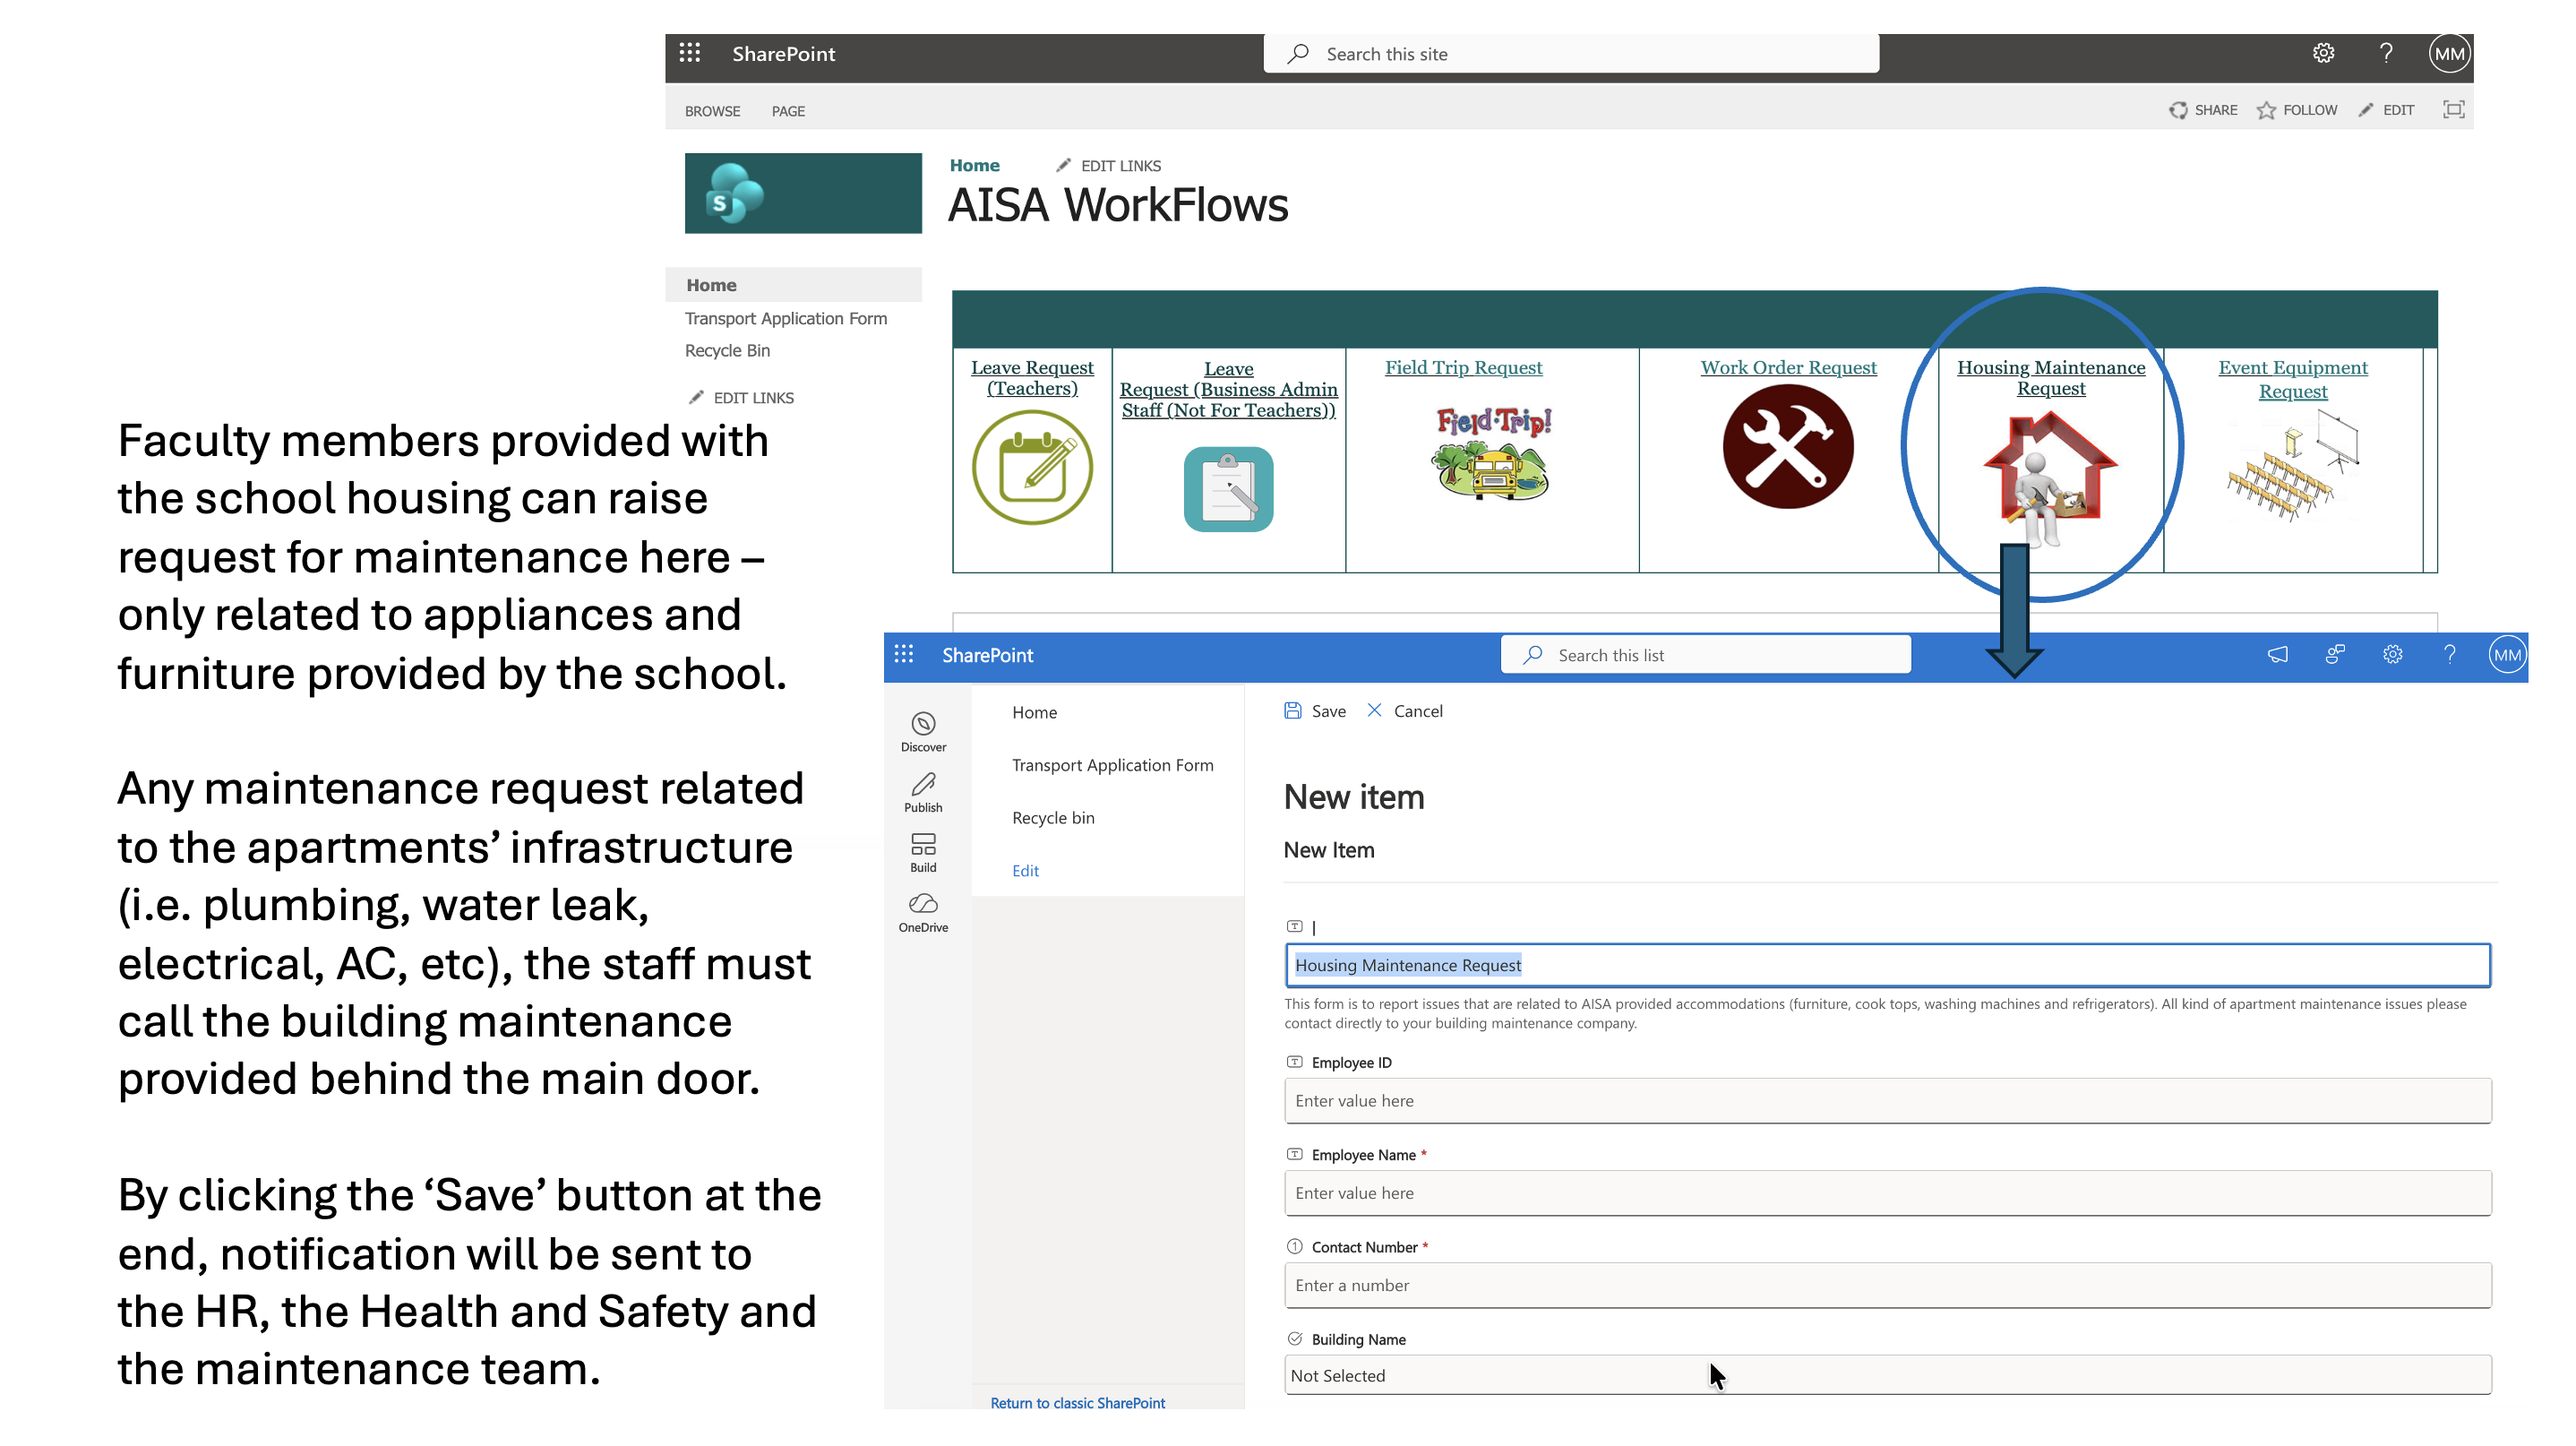The height and width of the screenshot is (1446, 2576).
Task: Open settings gear in the top SharePoint header
Action: (2324, 54)
